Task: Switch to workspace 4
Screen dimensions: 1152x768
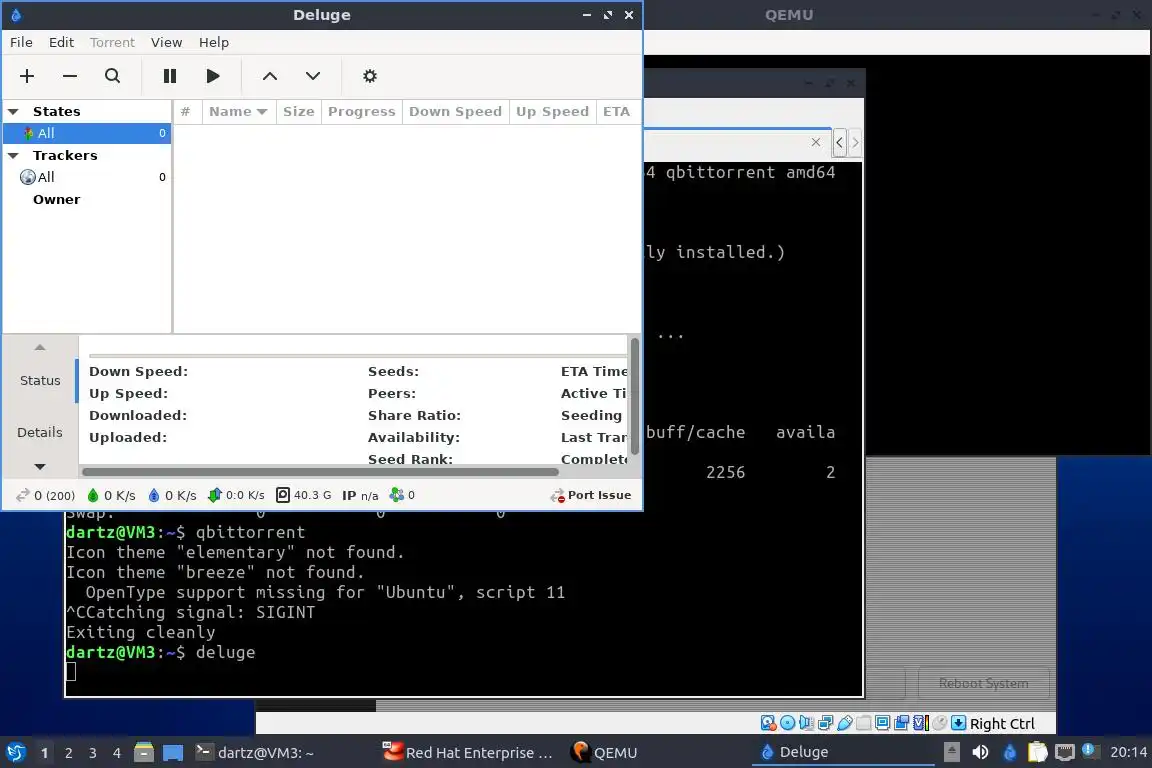Action: (x=117, y=753)
